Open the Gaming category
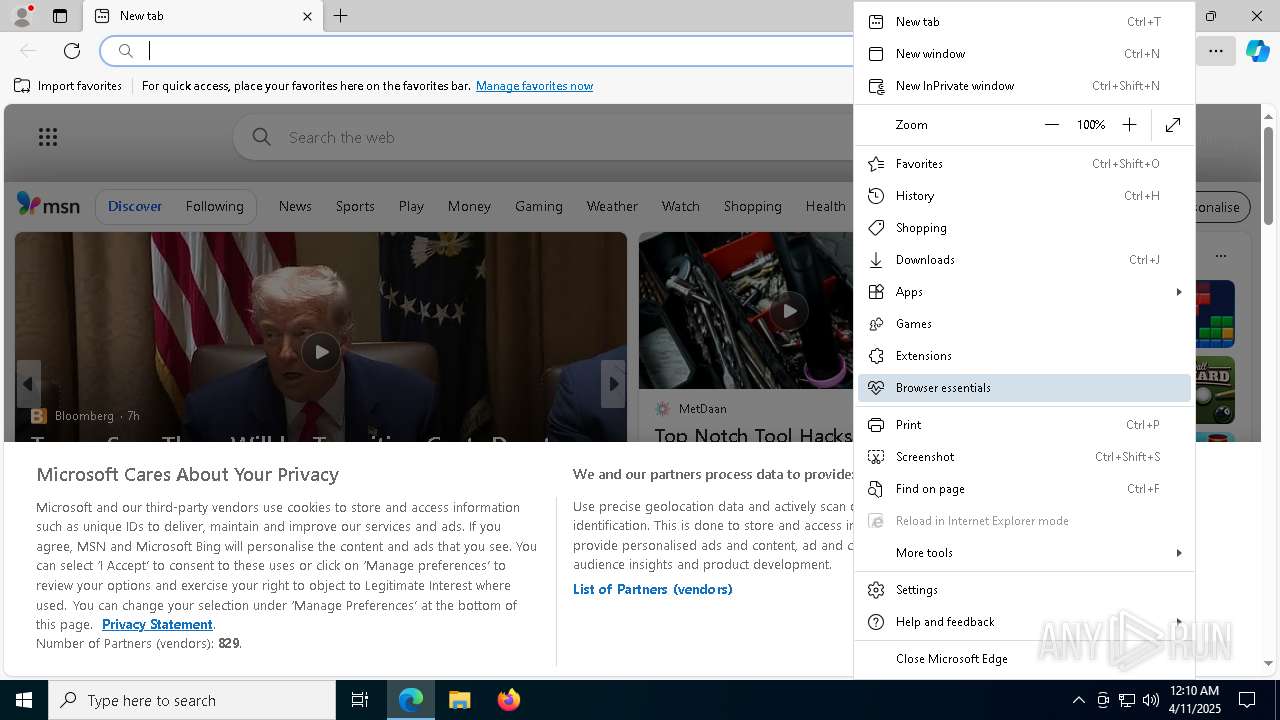The width and height of the screenshot is (1280, 720). pyautogui.click(x=539, y=206)
